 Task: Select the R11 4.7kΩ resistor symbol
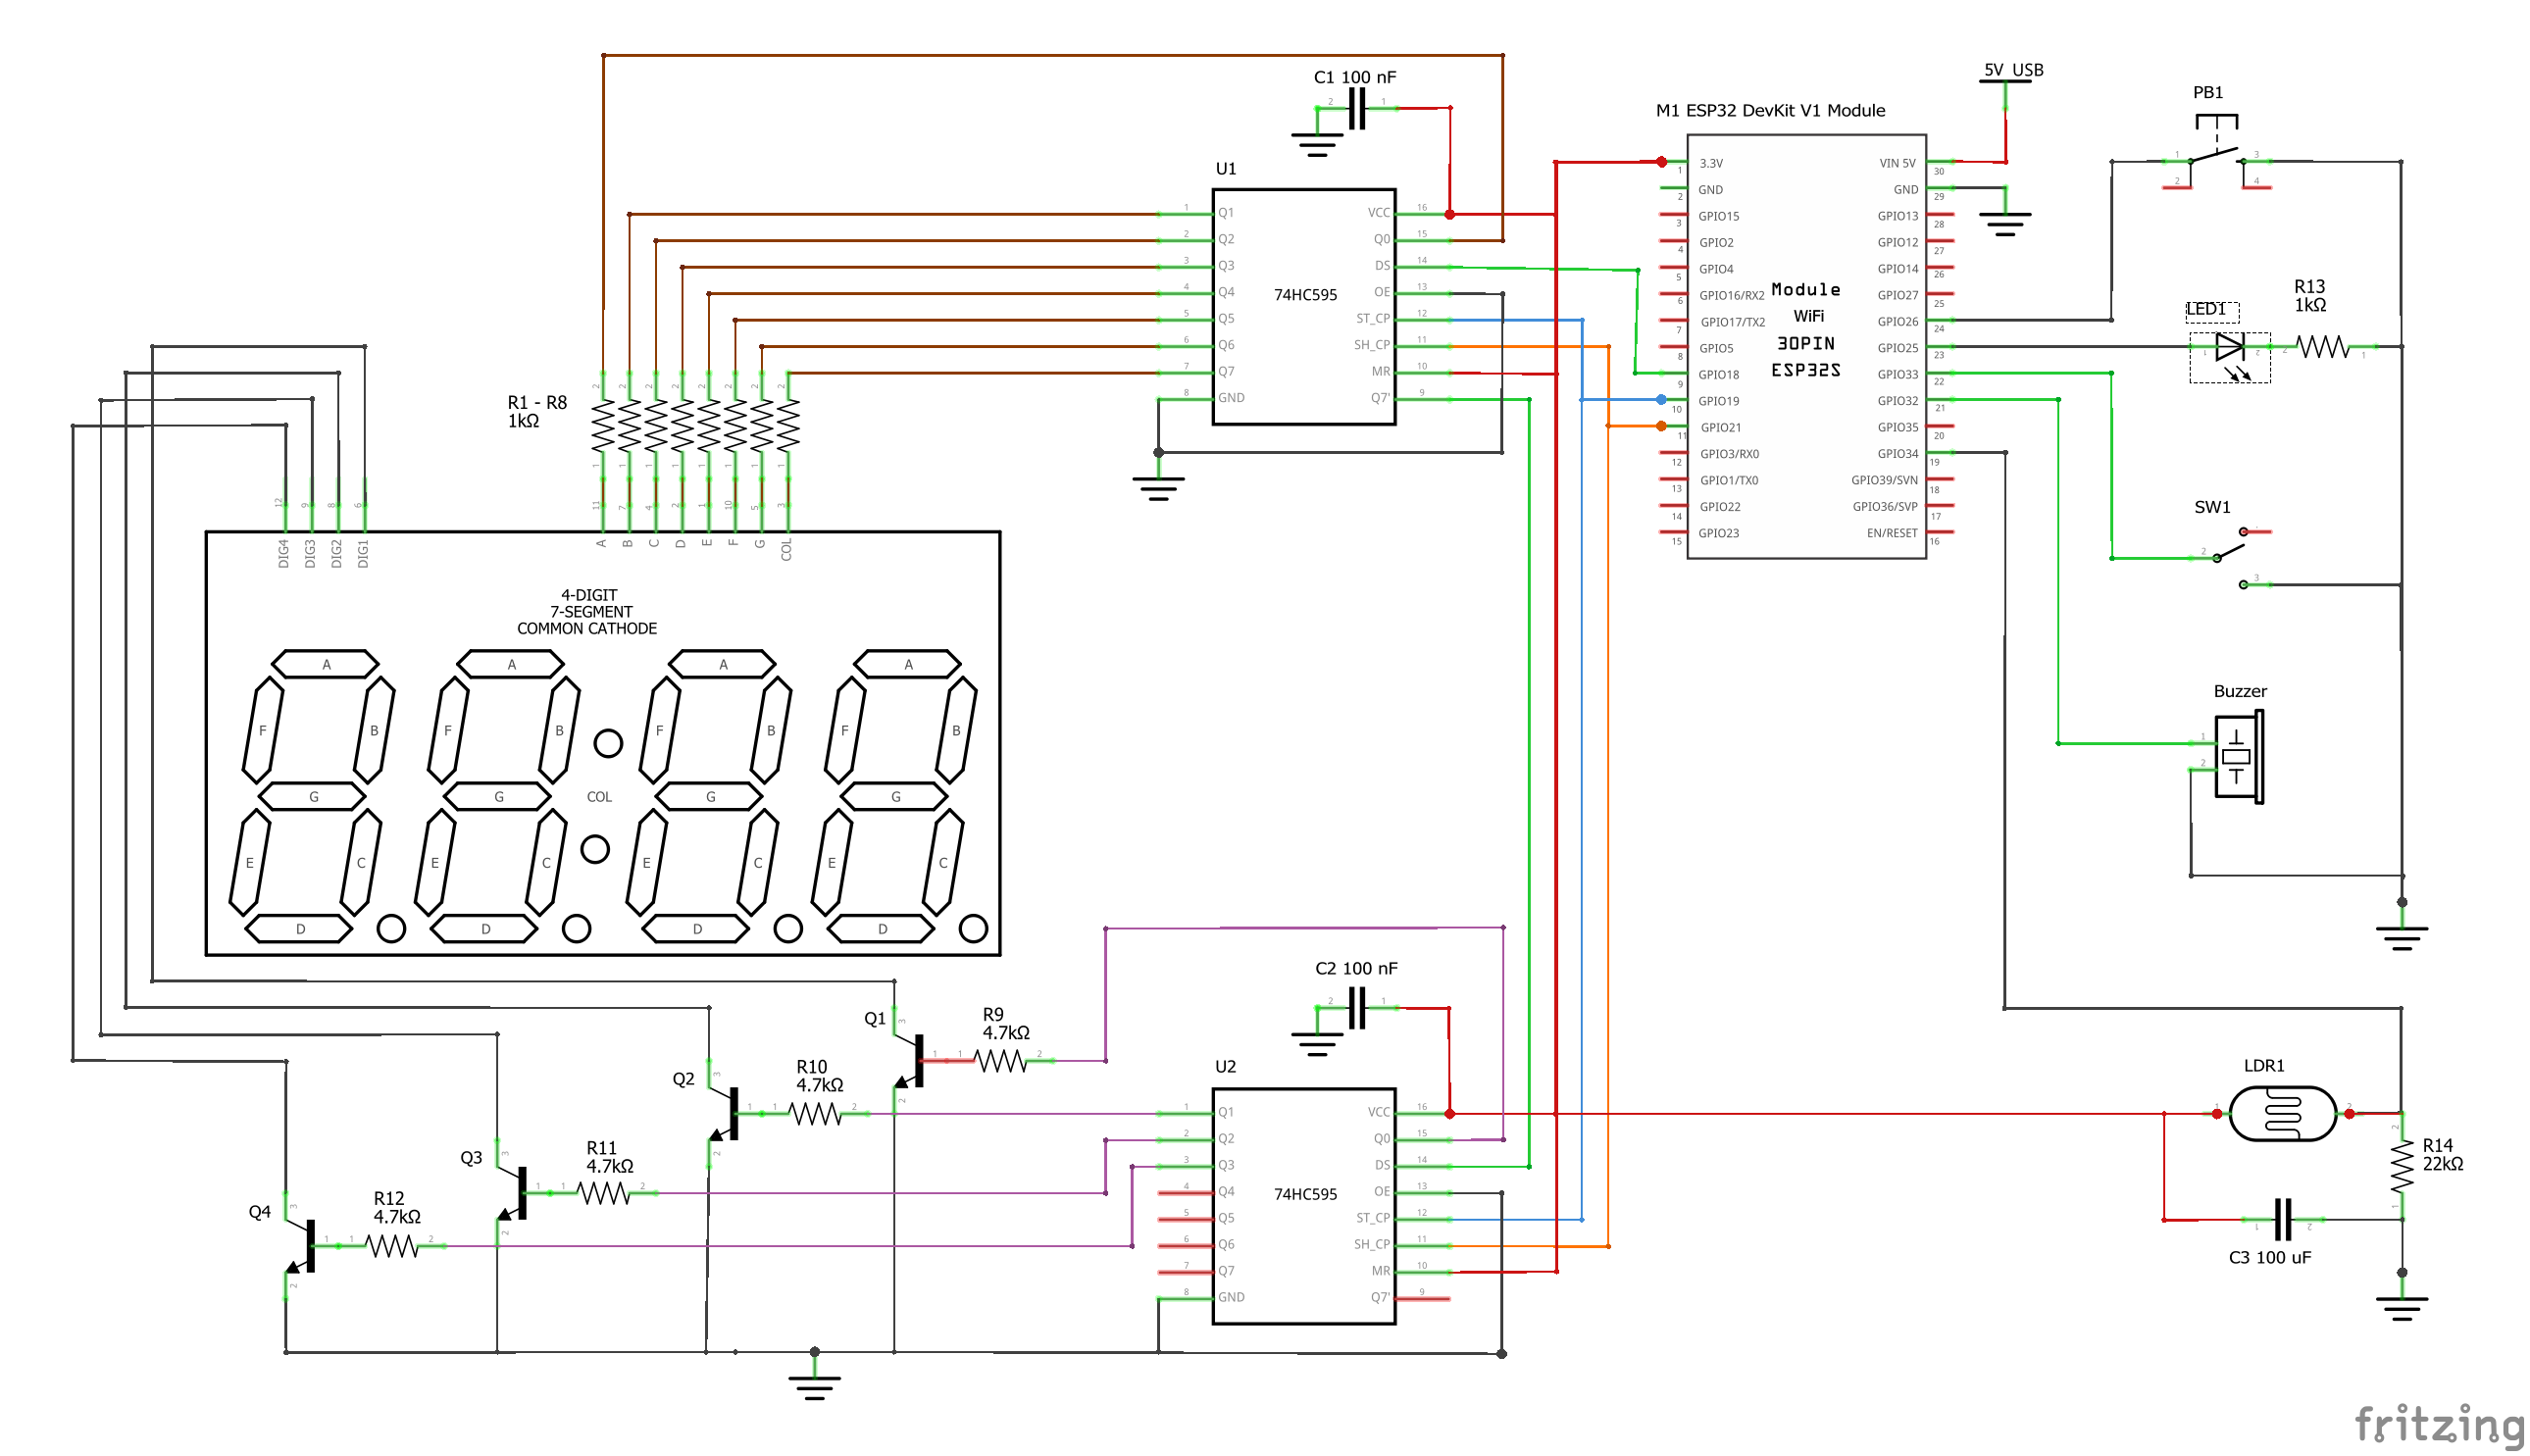point(604,1193)
